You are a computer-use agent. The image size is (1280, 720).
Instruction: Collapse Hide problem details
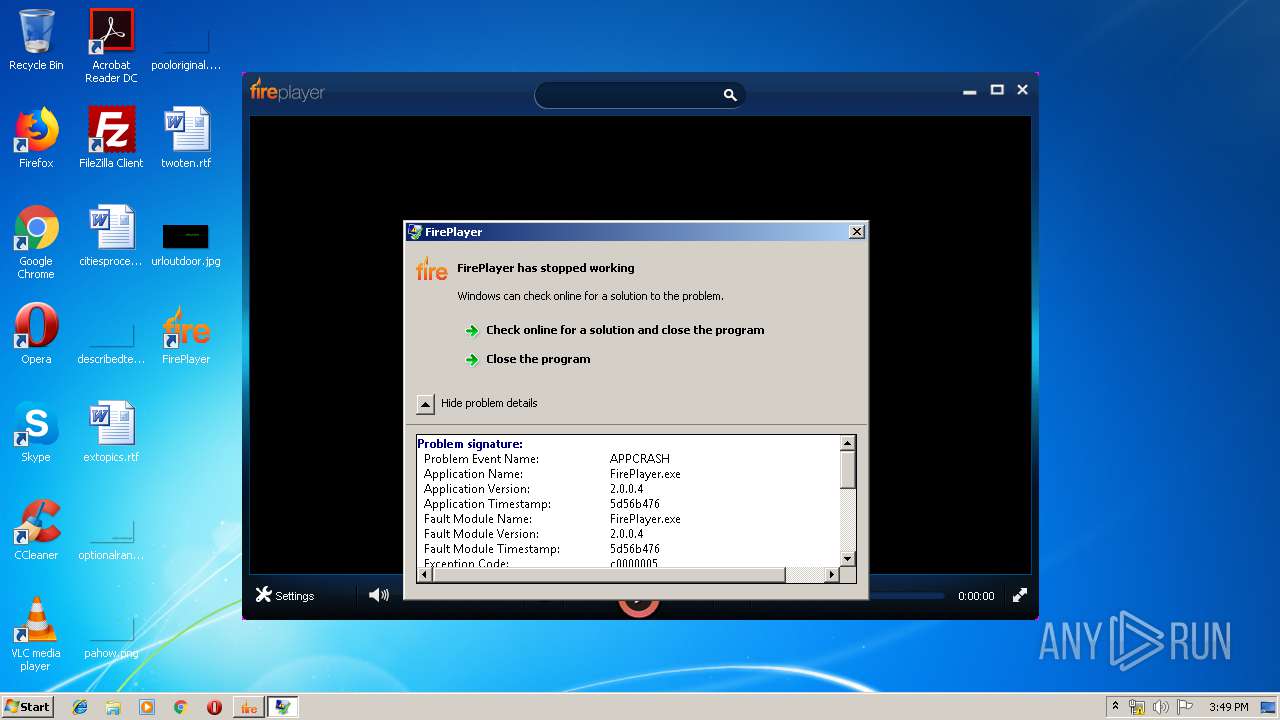pos(478,403)
